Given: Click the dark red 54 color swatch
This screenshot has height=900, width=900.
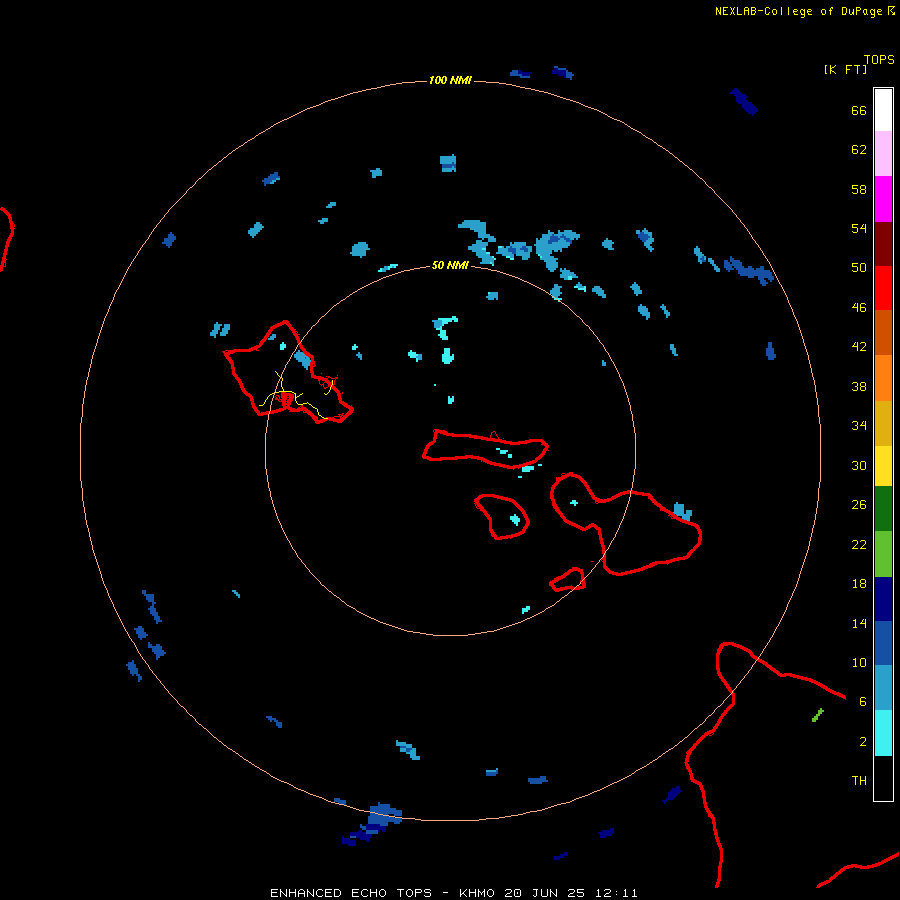Looking at the screenshot, I should 883,244.
